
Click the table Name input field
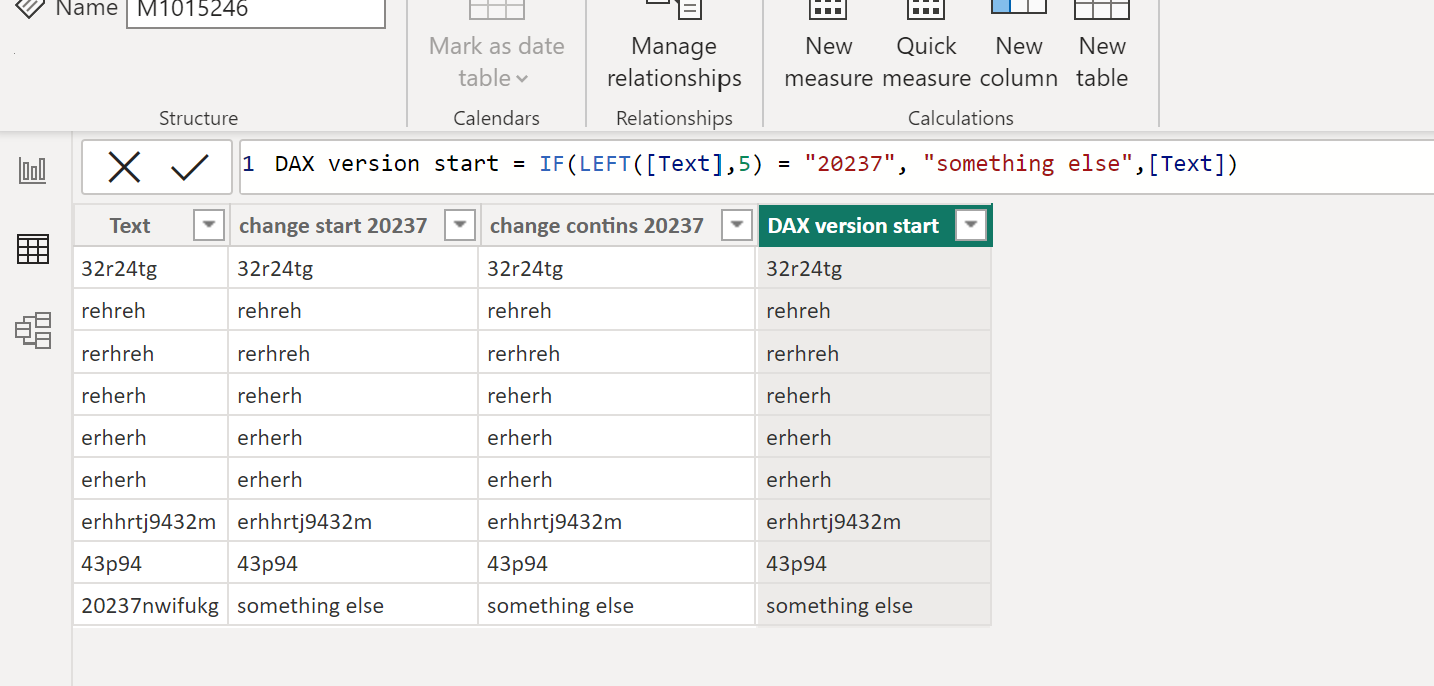[256, 12]
